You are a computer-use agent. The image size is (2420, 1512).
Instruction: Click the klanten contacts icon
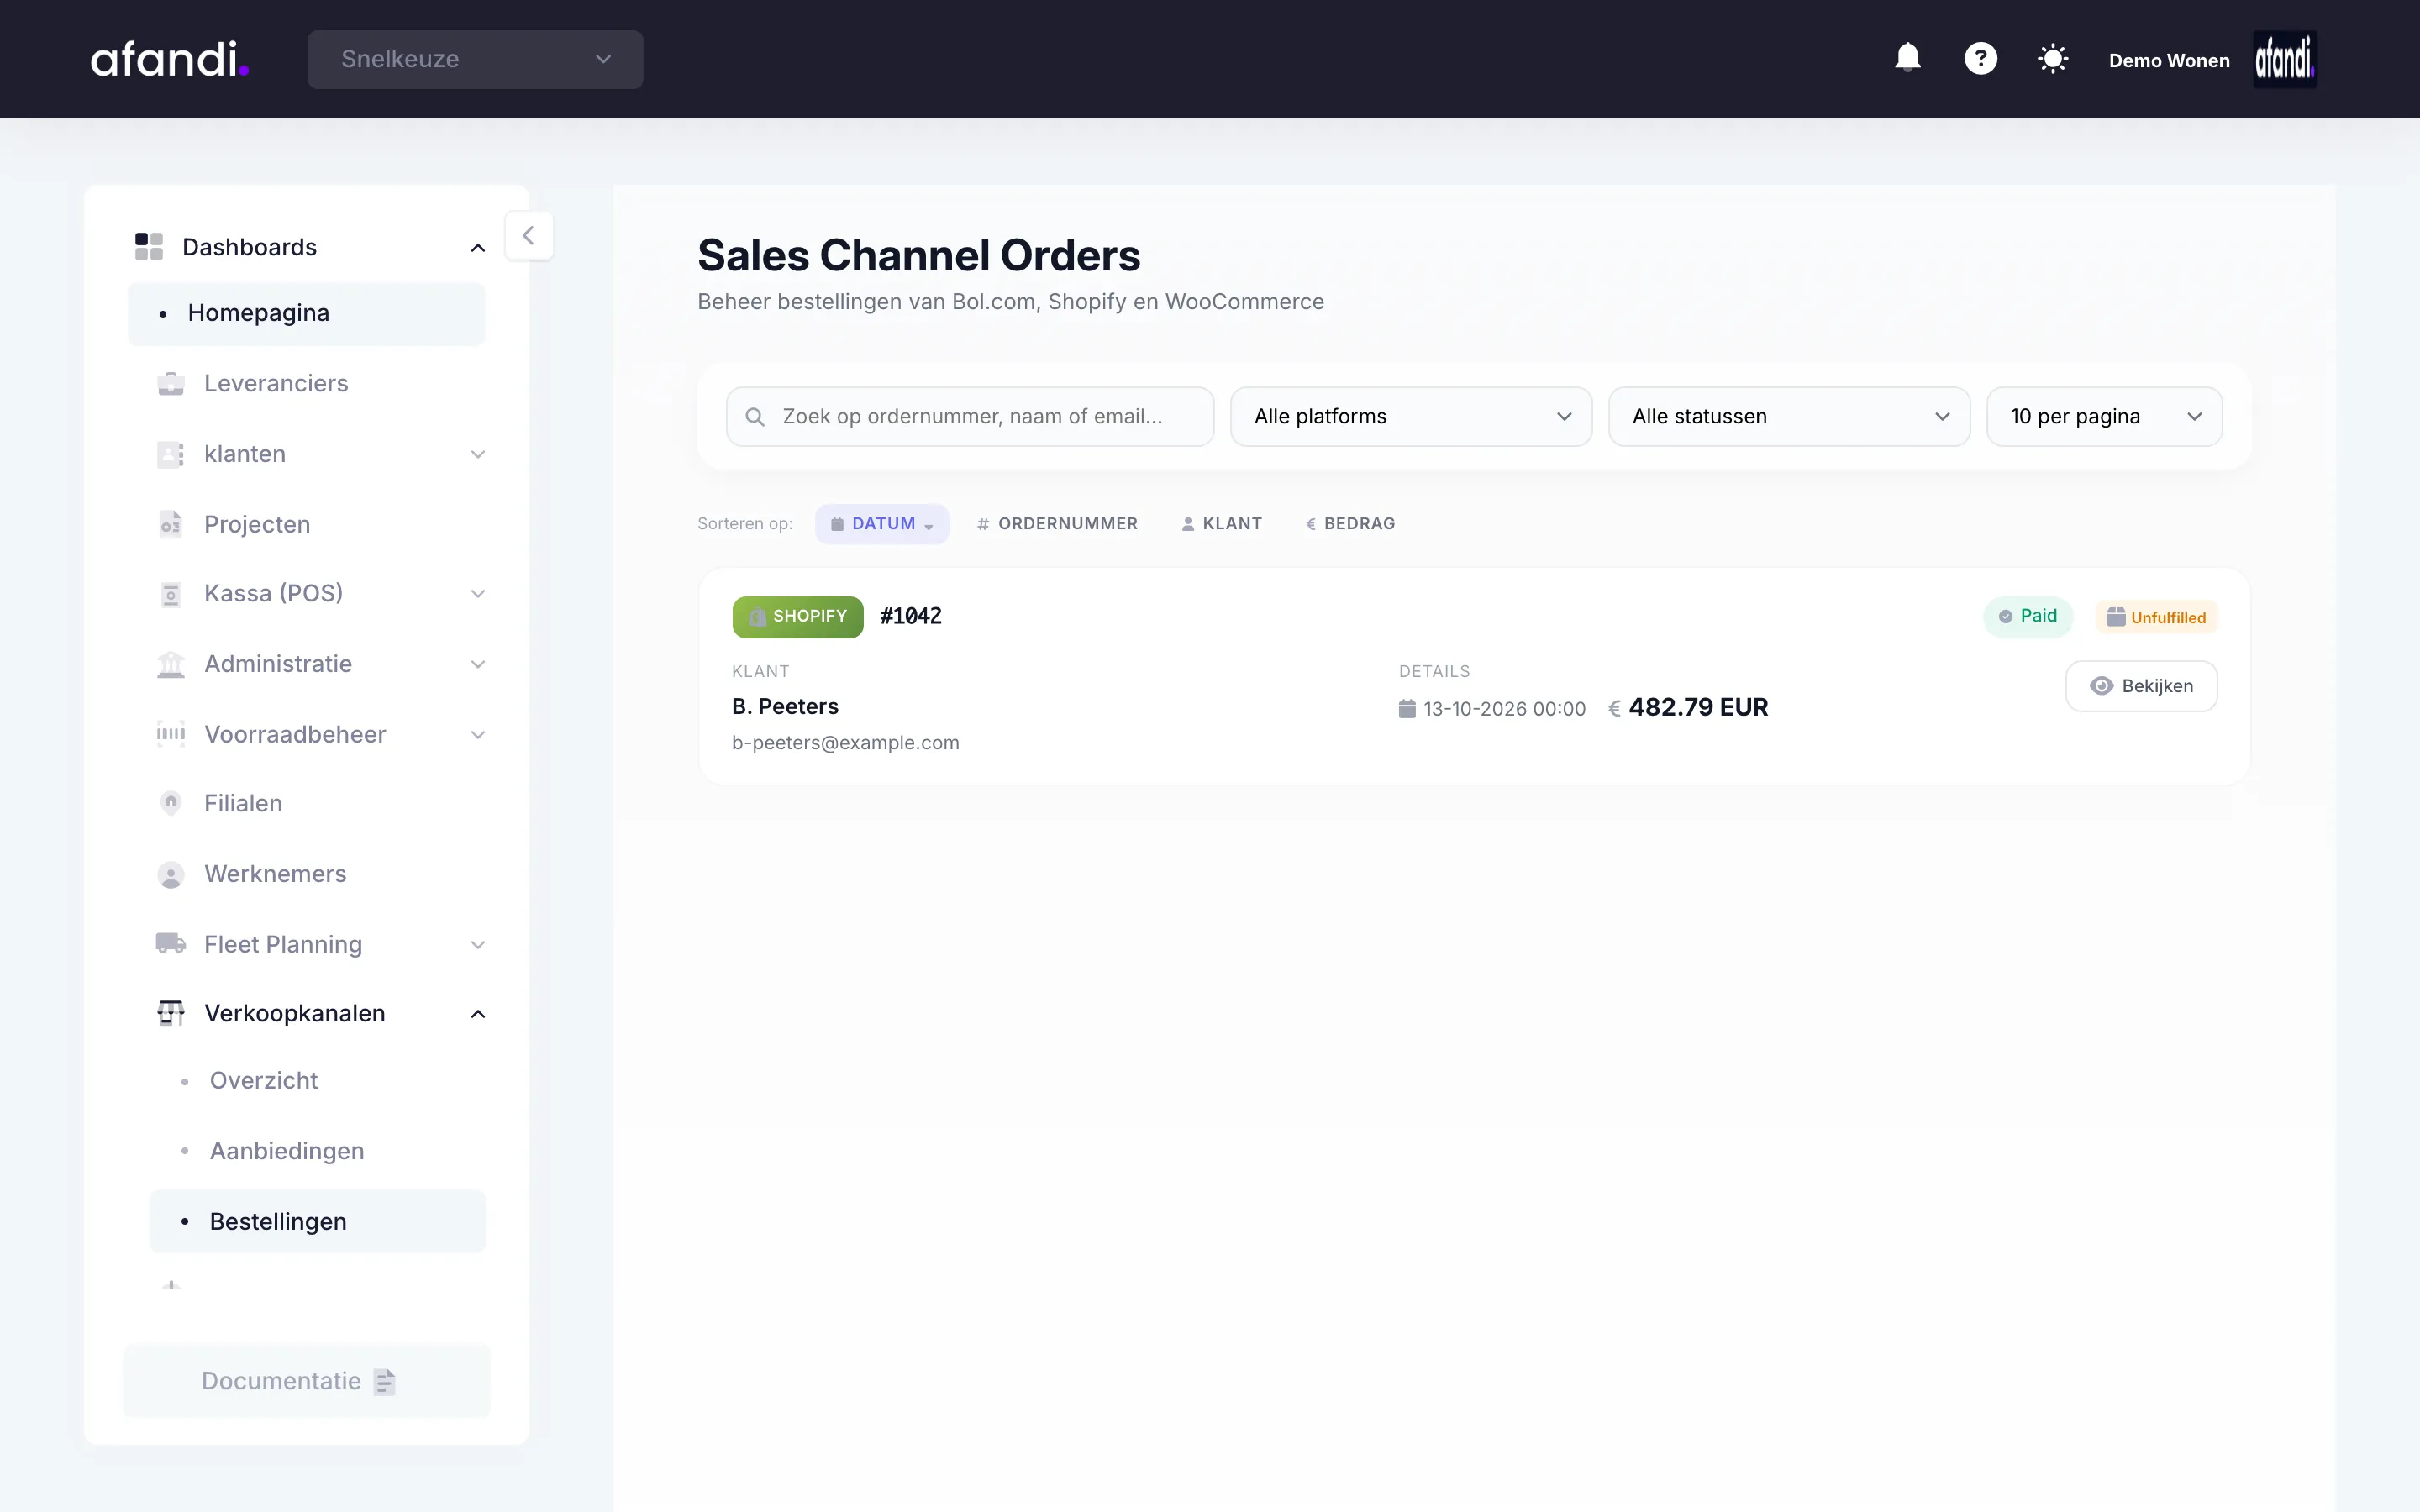click(x=171, y=454)
